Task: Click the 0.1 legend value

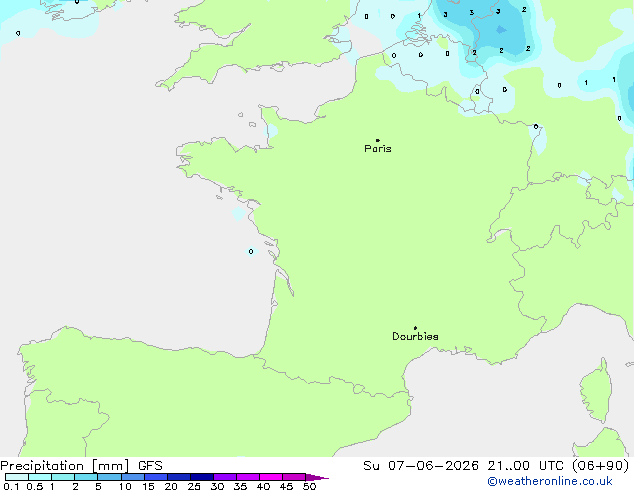Action: 11,486
